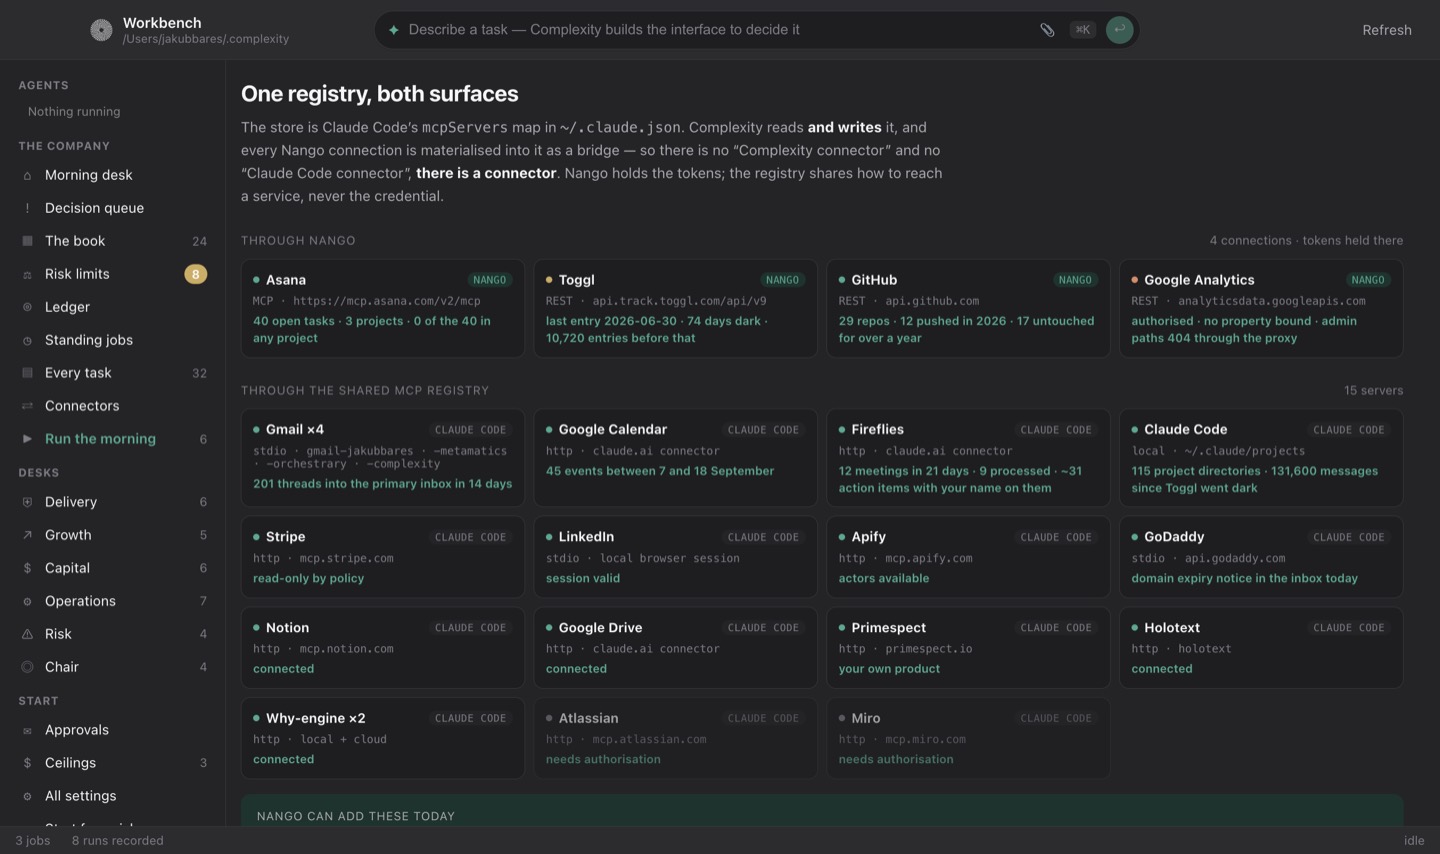Click '8 runs recorded' in the status bar
The width and height of the screenshot is (1440, 854).
(x=117, y=841)
